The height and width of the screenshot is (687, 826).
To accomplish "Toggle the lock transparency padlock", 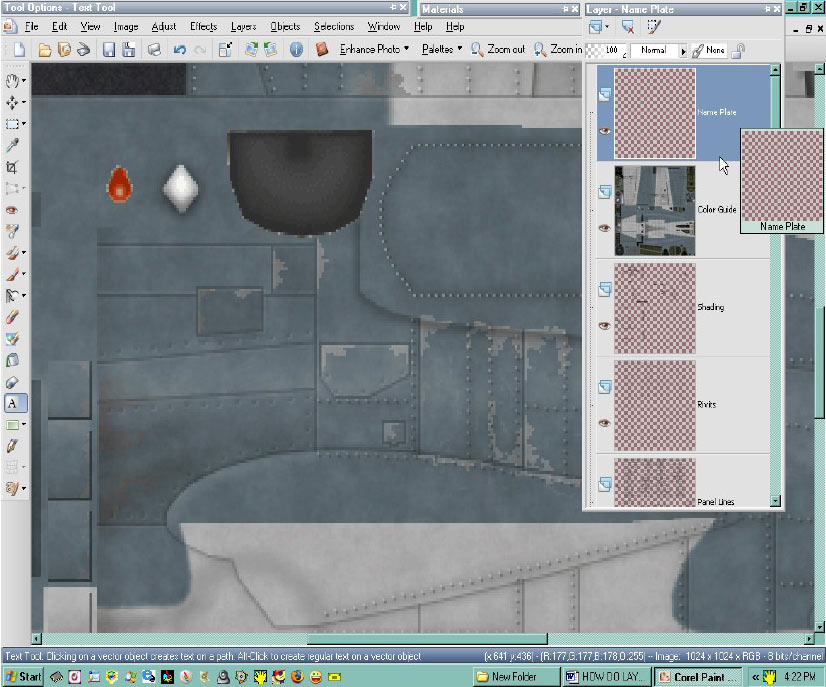I will point(739,50).
